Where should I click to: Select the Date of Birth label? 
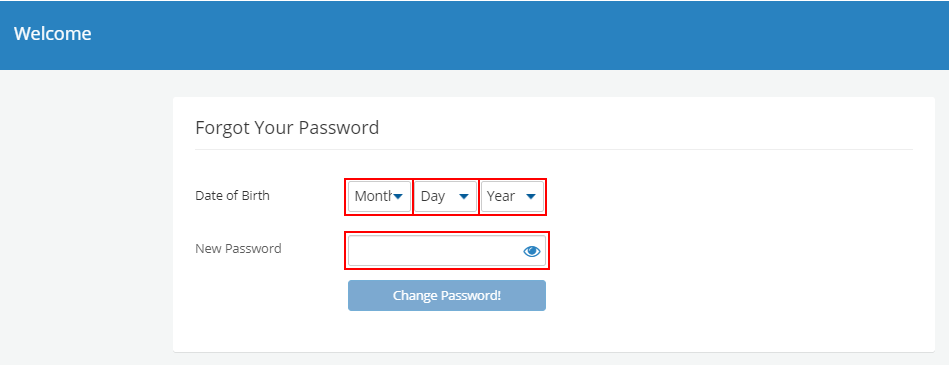(x=232, y=196)
